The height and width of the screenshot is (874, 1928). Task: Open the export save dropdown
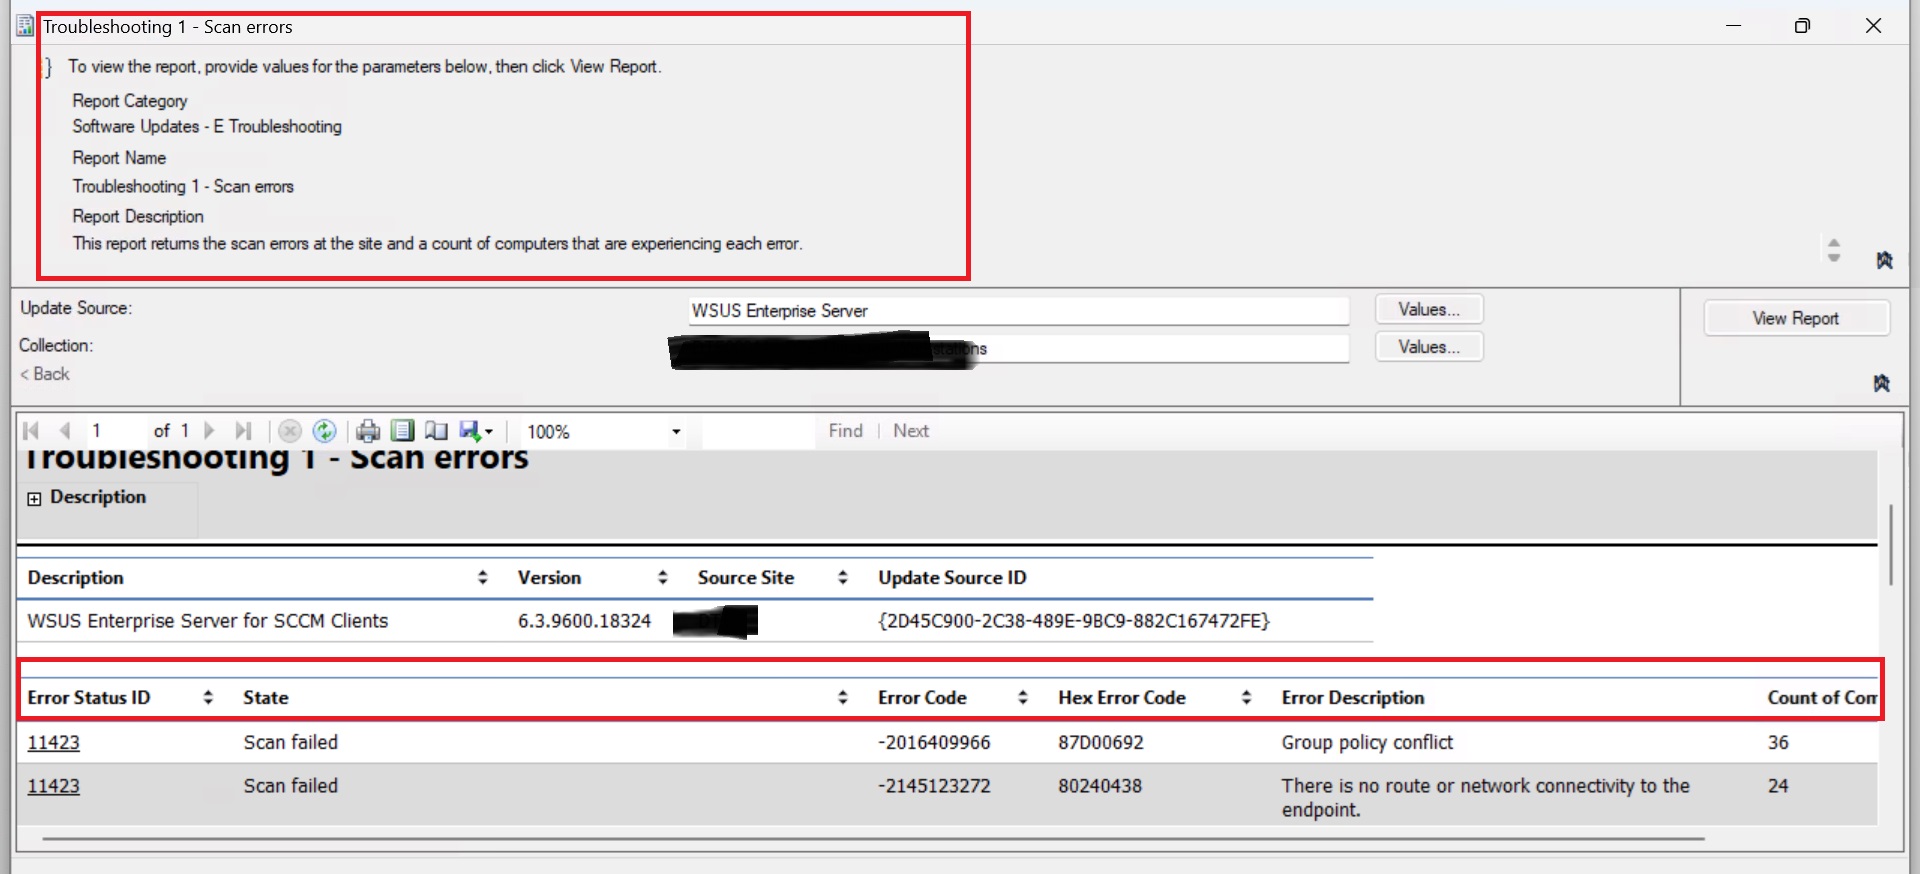476,431
